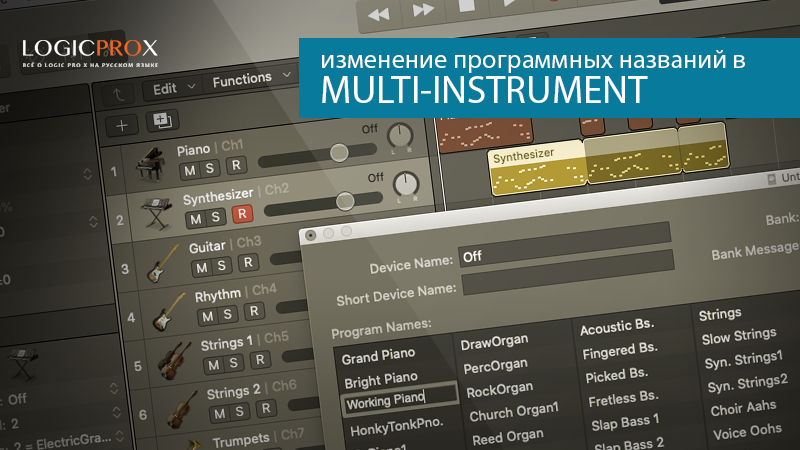The image size is (800, 450).
Task: Record-enable the Rhythm track
Action: 254,311
